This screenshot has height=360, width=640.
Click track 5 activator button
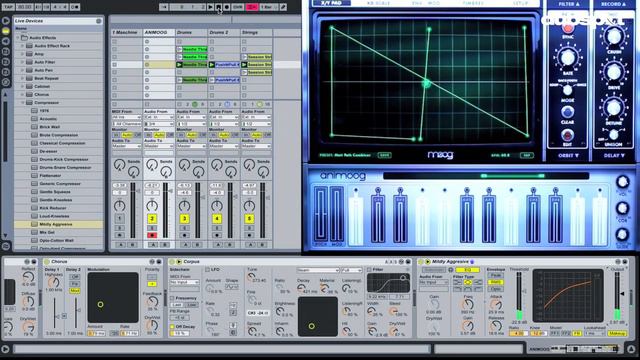point(249,219)
